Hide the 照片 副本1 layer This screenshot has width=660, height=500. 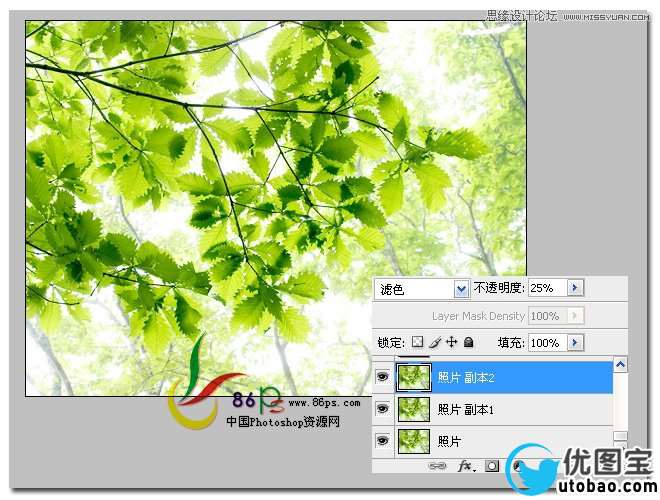(x=383, y=408)
